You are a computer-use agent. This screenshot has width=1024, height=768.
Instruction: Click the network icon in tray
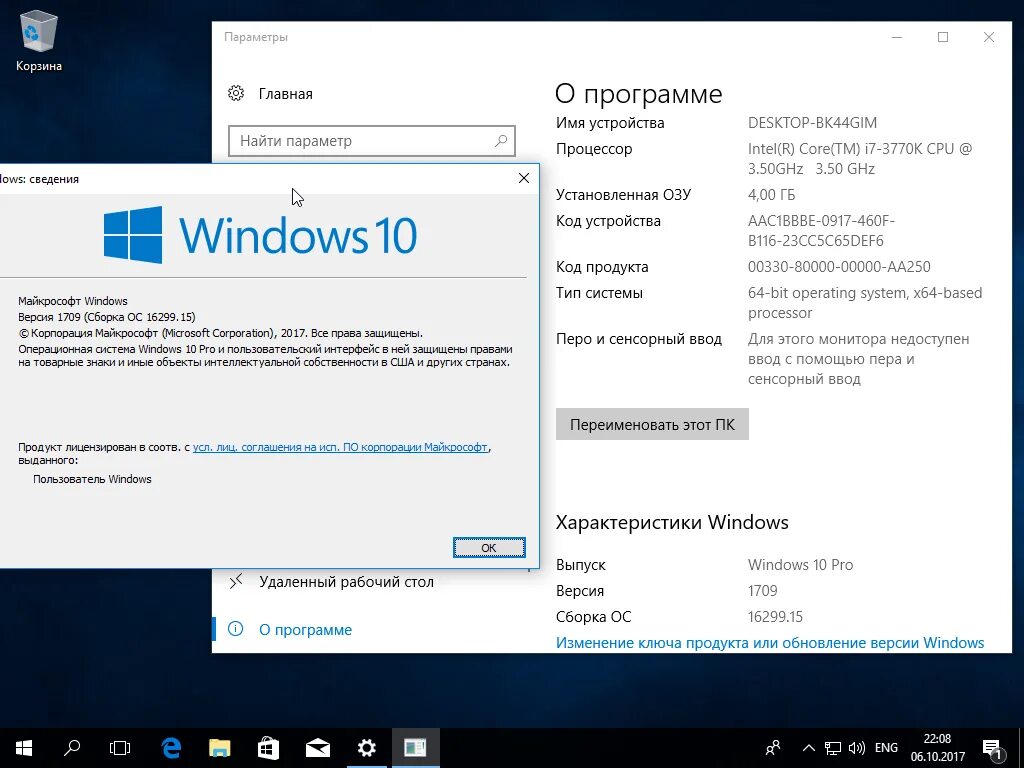click(x=832, y=748)
